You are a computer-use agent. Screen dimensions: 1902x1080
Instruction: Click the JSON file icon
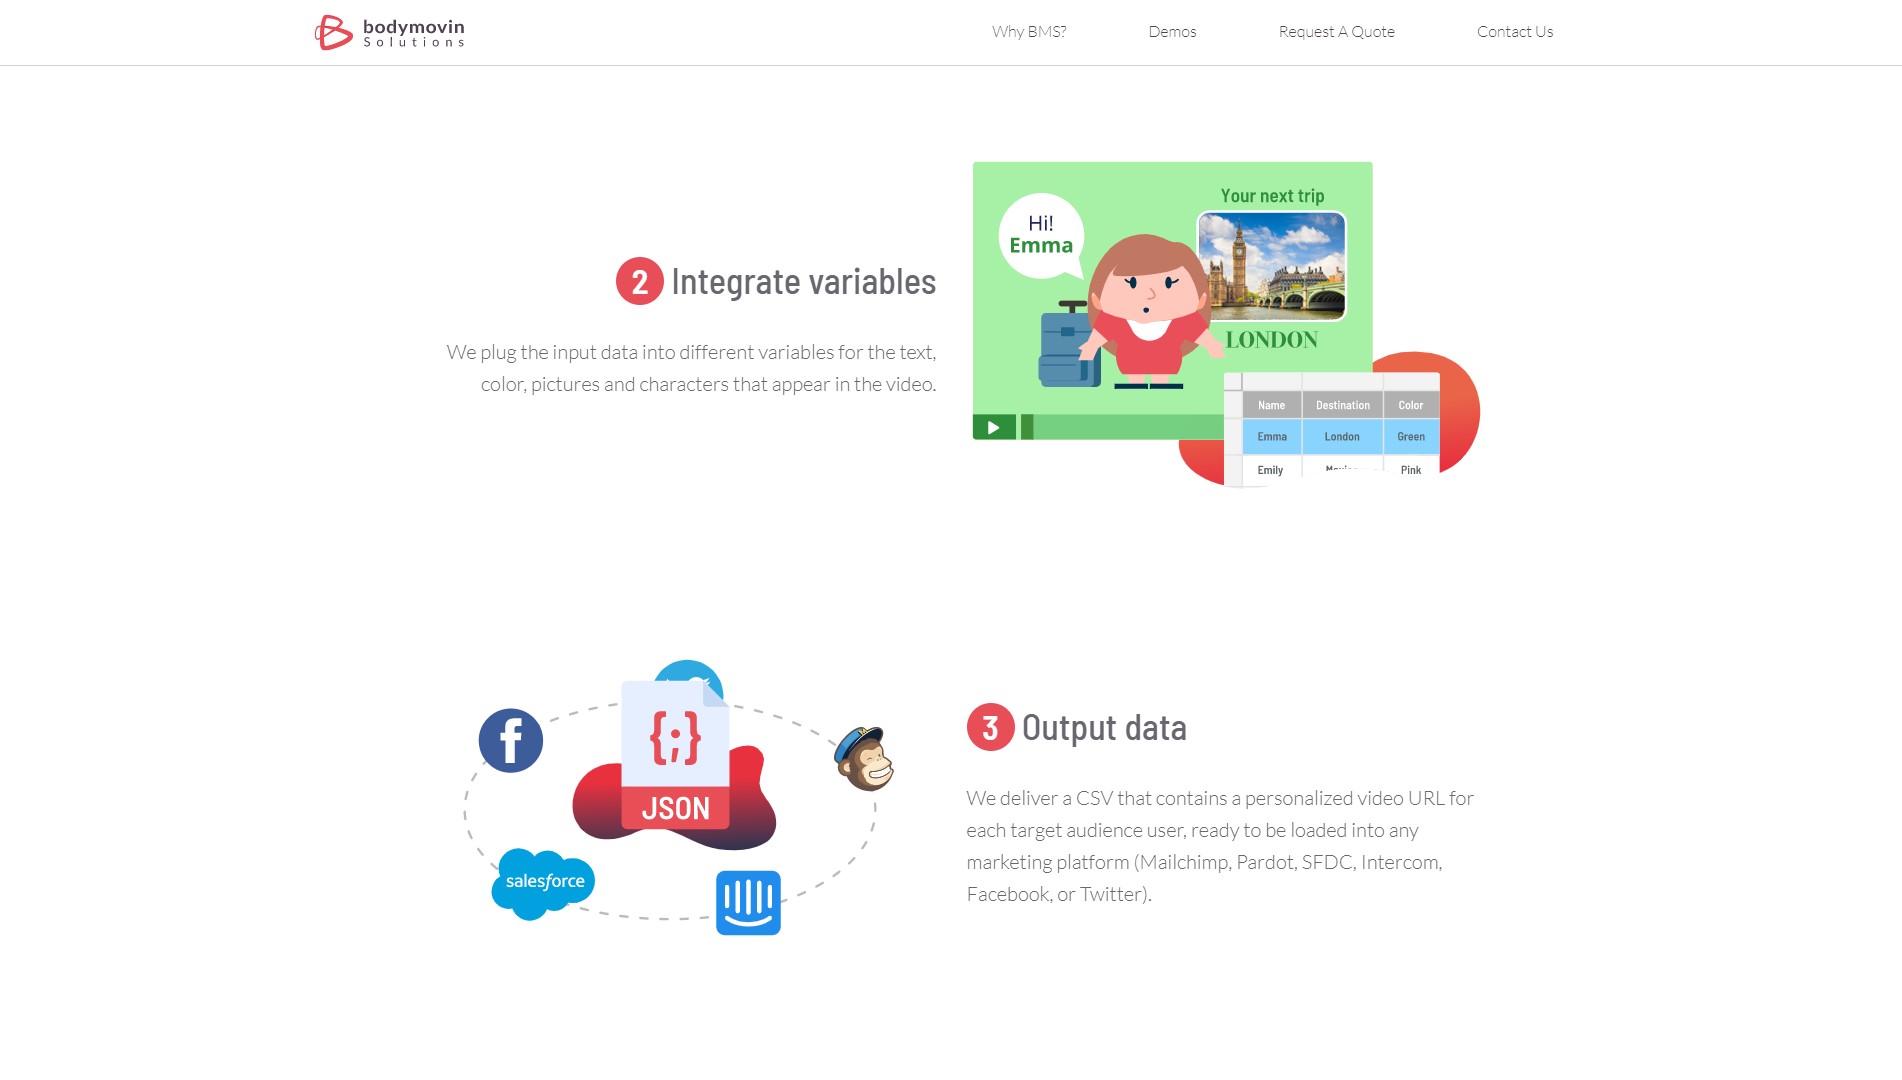pos(675,755)
